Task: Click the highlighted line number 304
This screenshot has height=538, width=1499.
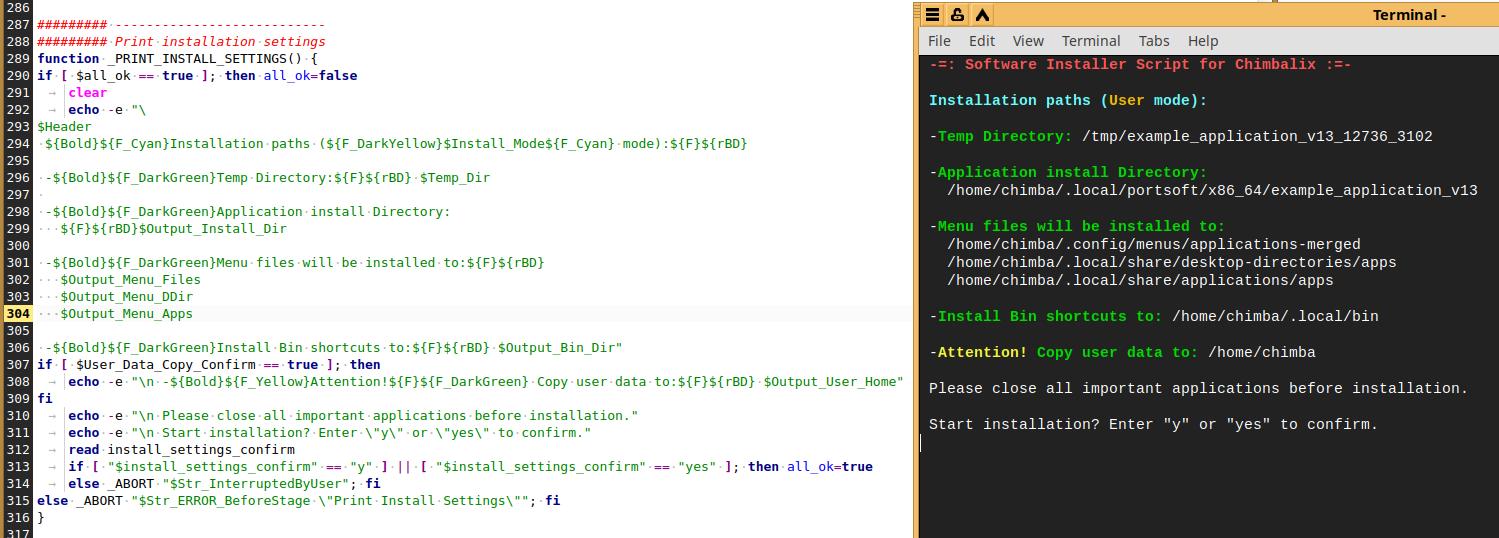Action: click(x=17, y=314)
